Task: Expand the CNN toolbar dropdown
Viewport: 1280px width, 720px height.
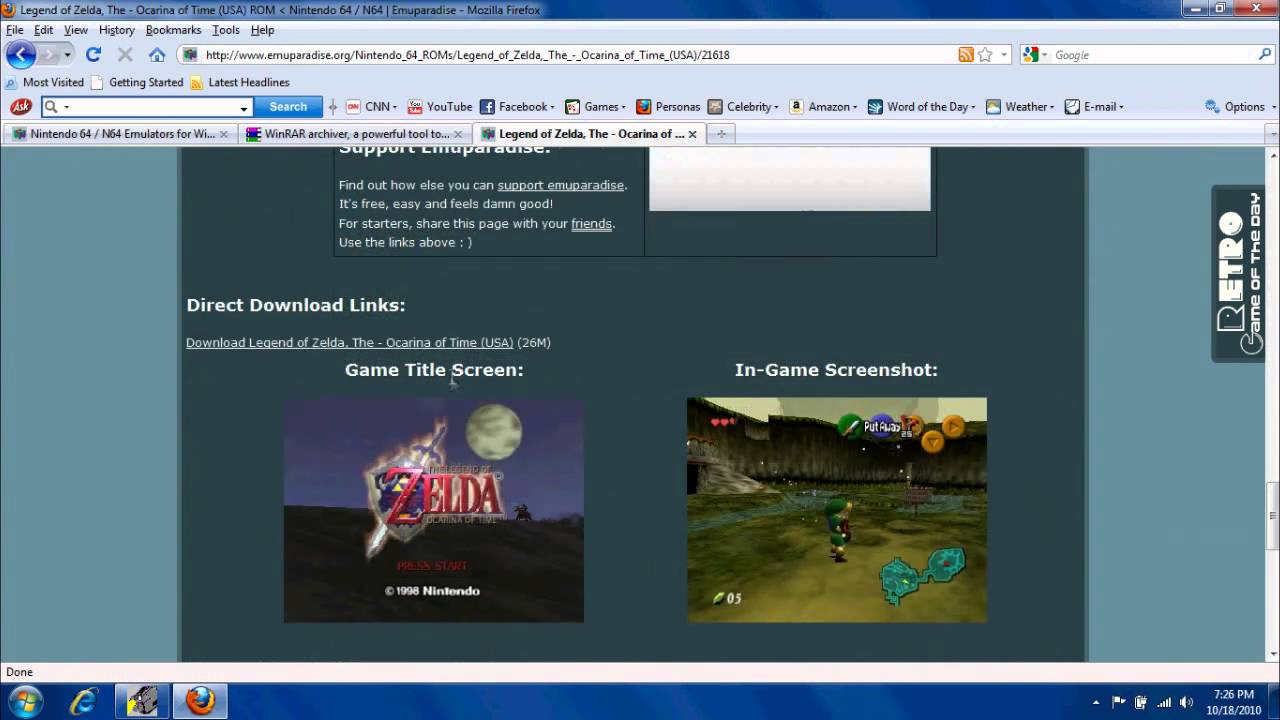Action: [x=395, y=107]
